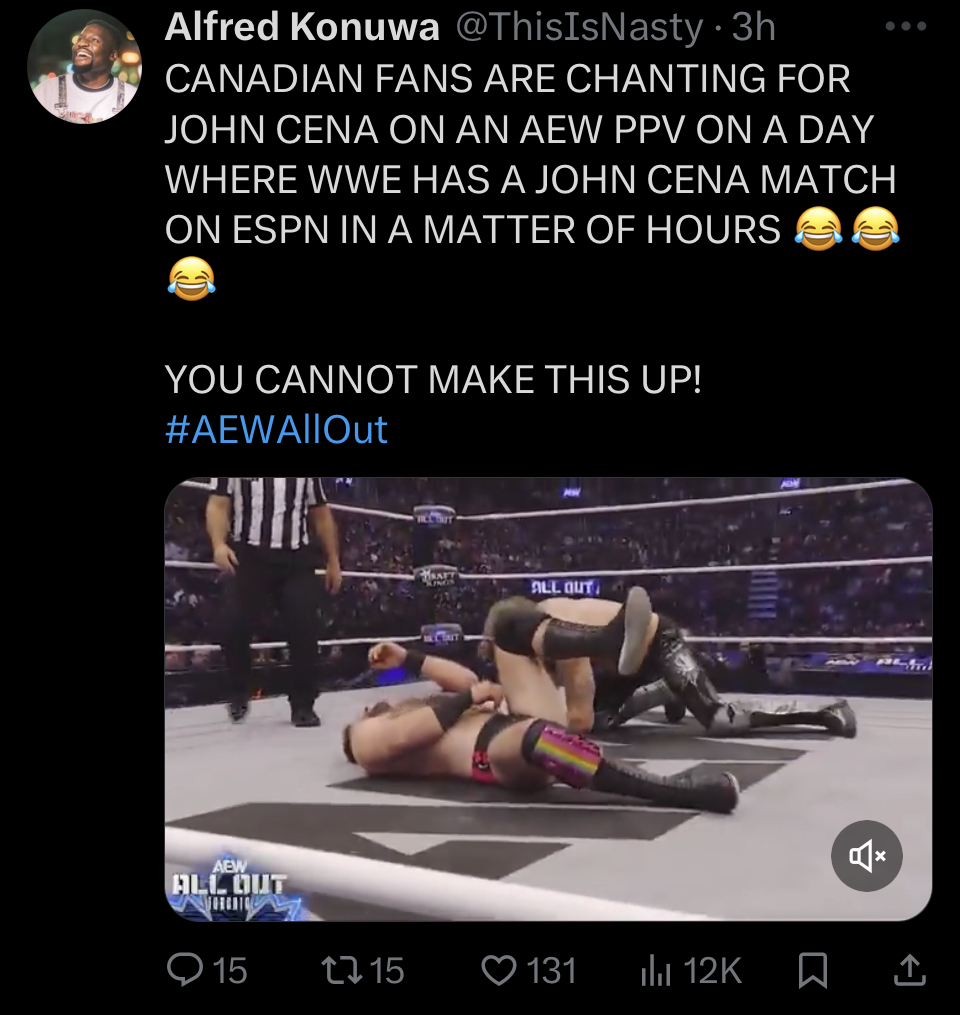Click the 3h timestamp

tap(753, 27)
